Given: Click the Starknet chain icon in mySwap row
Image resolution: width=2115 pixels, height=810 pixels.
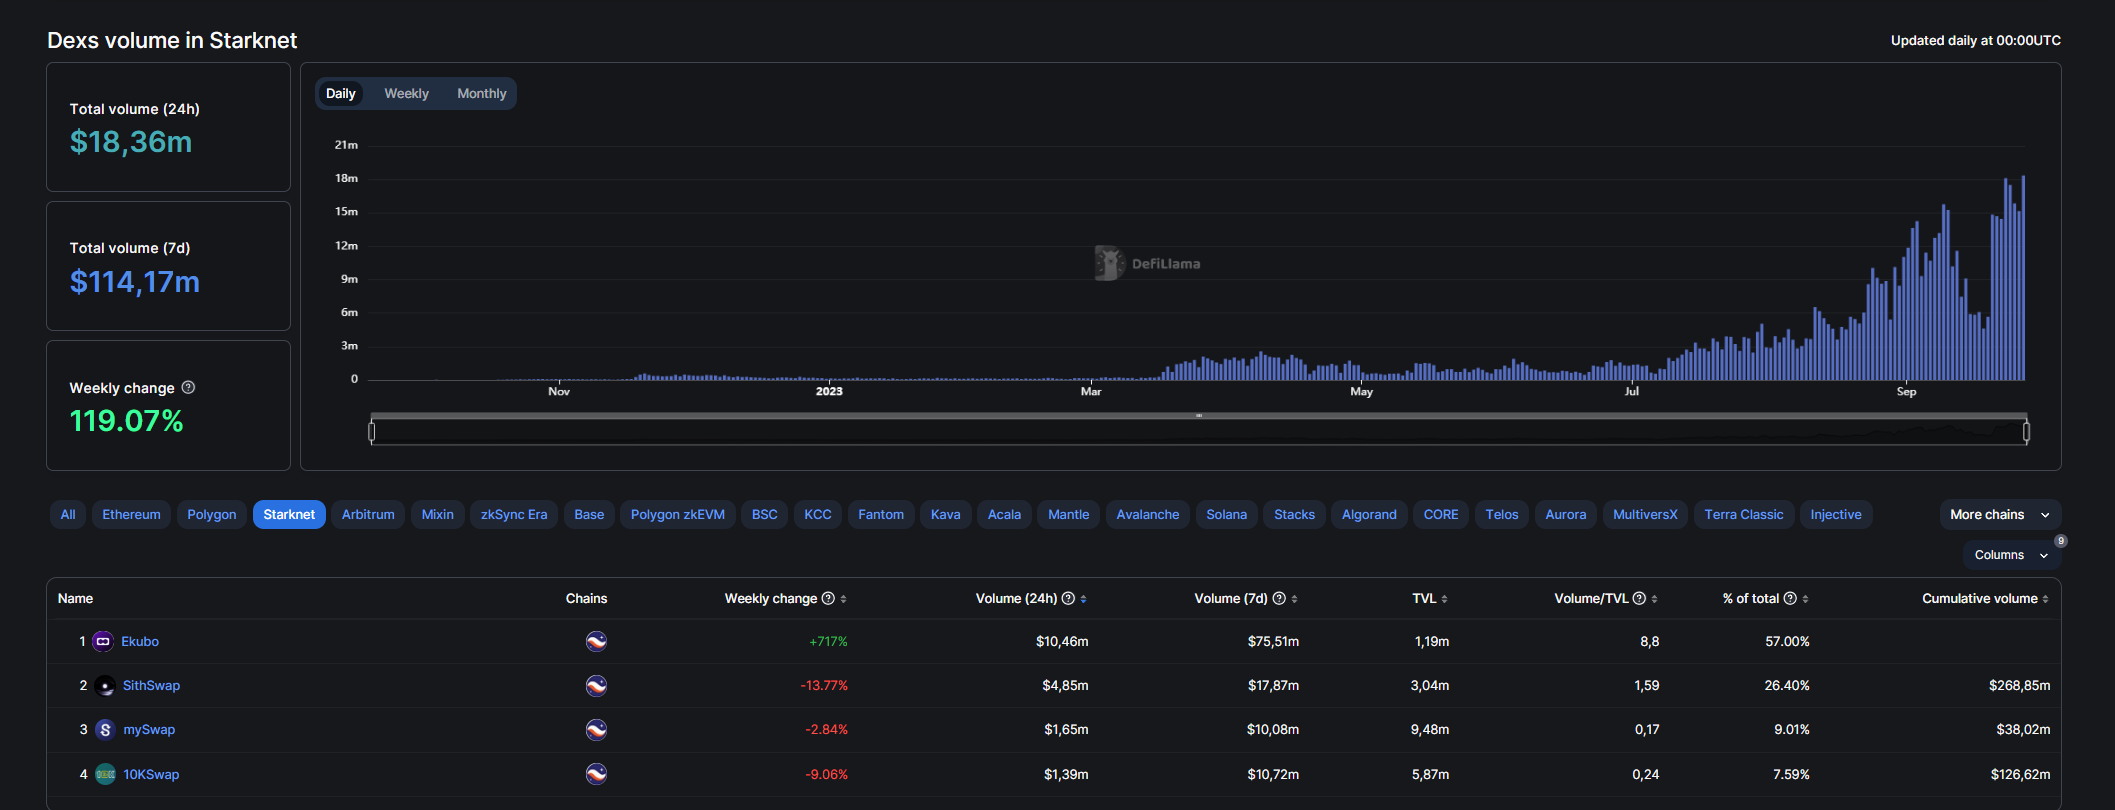Looking at the screenshot, I should tap(596, 730).
